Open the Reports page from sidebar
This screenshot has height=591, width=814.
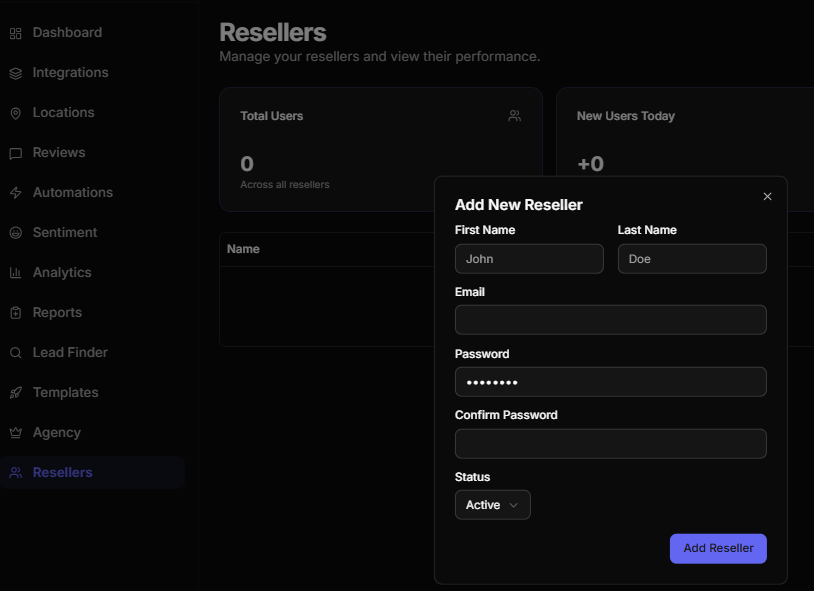click(x=57, y=313)
